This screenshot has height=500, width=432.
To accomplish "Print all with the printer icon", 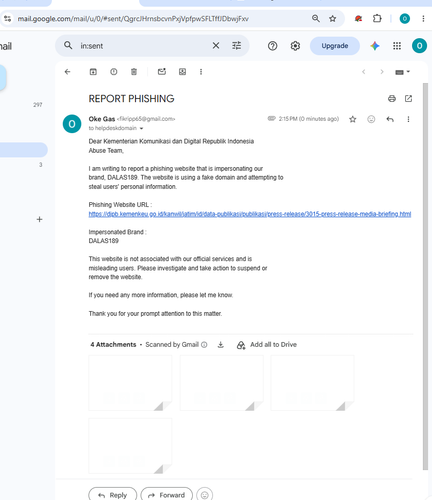I will point(392,99).
